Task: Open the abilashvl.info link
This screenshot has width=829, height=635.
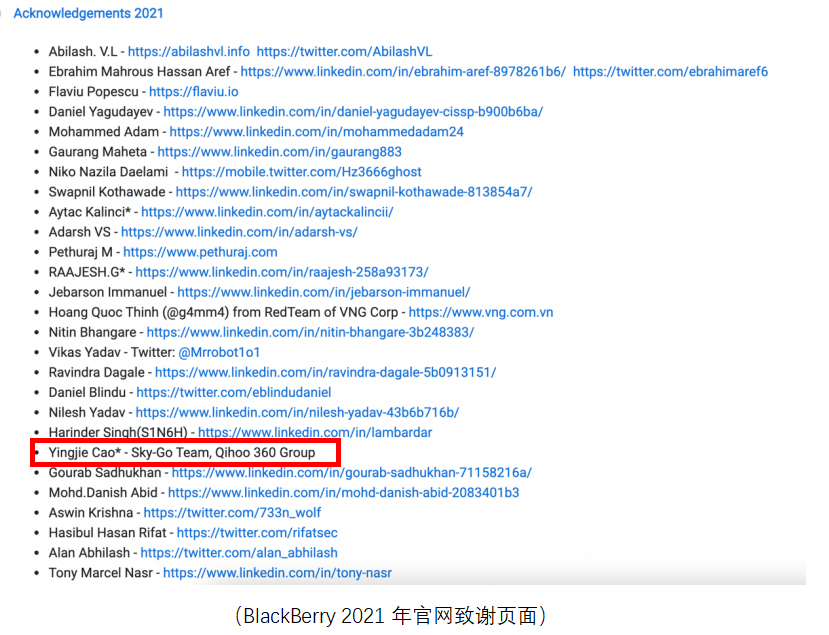Action: (189, 51)
